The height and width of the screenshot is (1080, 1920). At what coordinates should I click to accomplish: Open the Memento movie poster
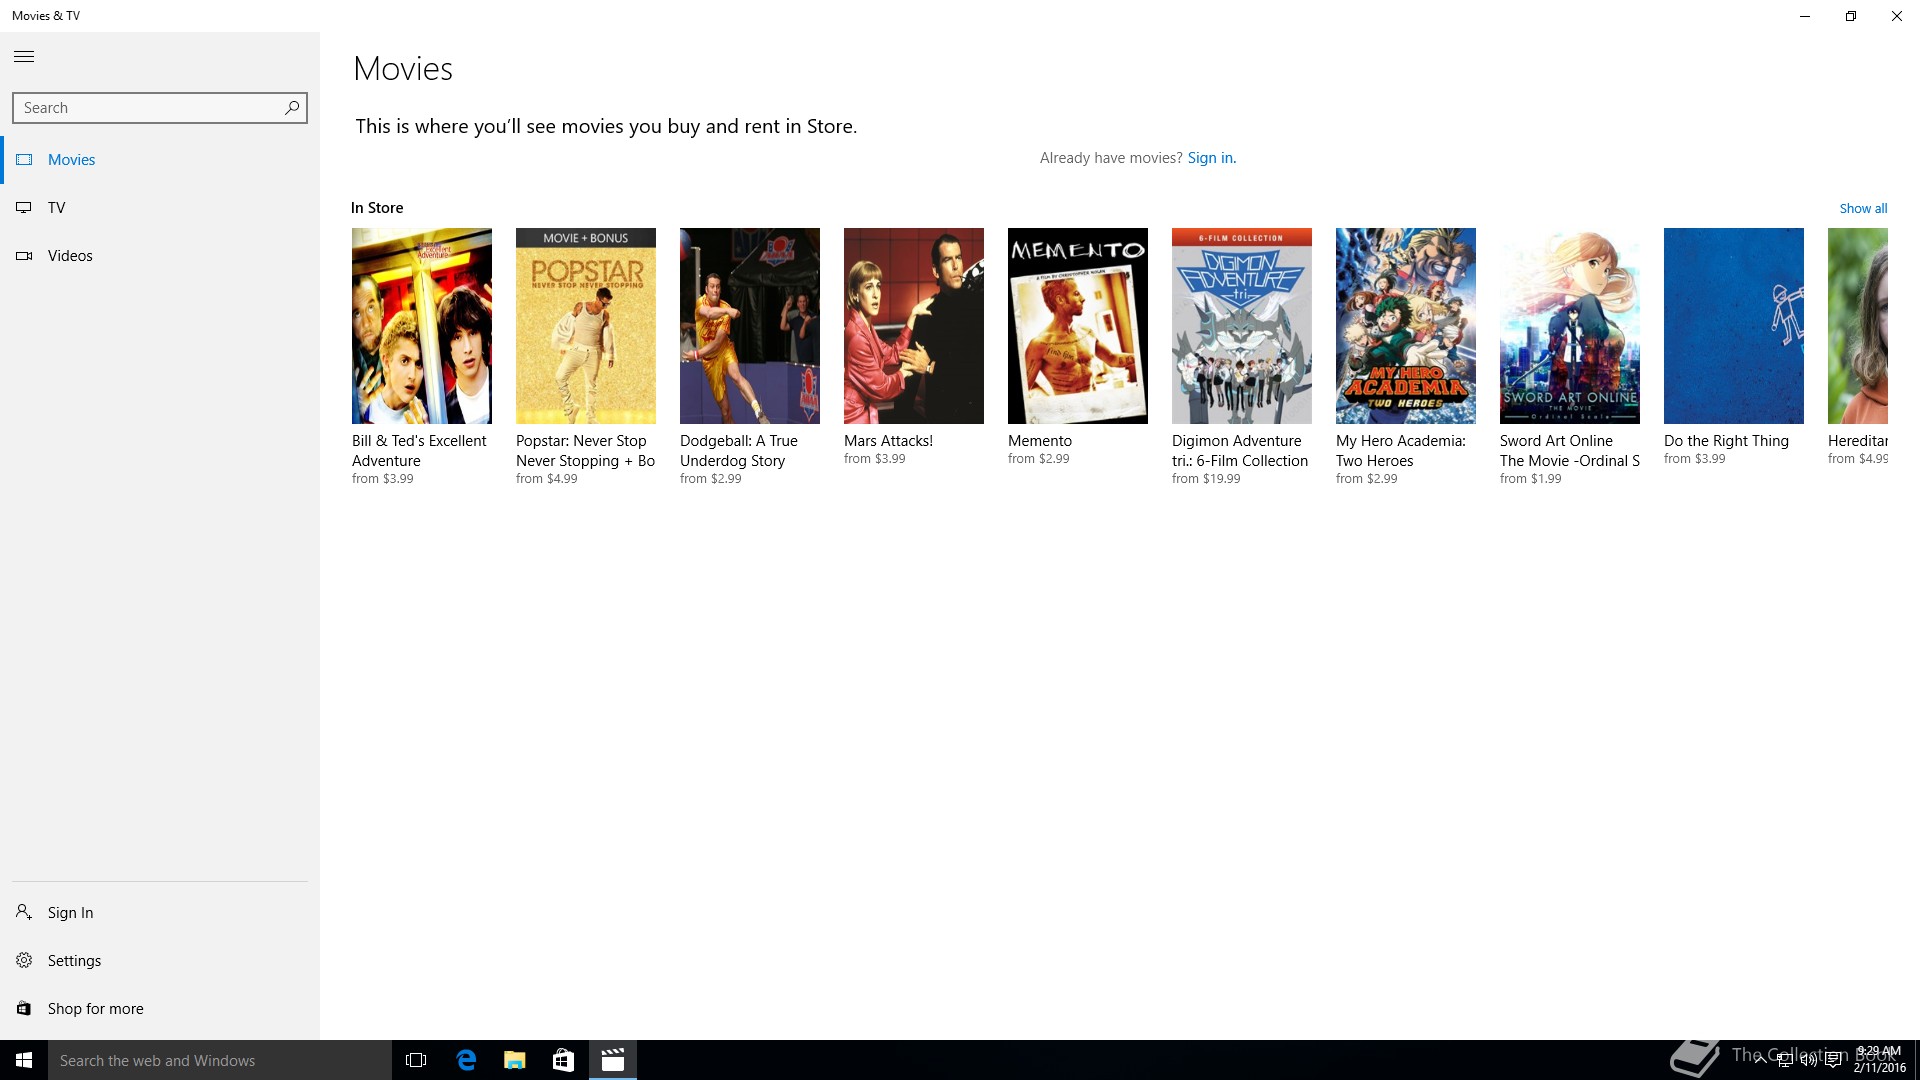tap(1078, 326)
